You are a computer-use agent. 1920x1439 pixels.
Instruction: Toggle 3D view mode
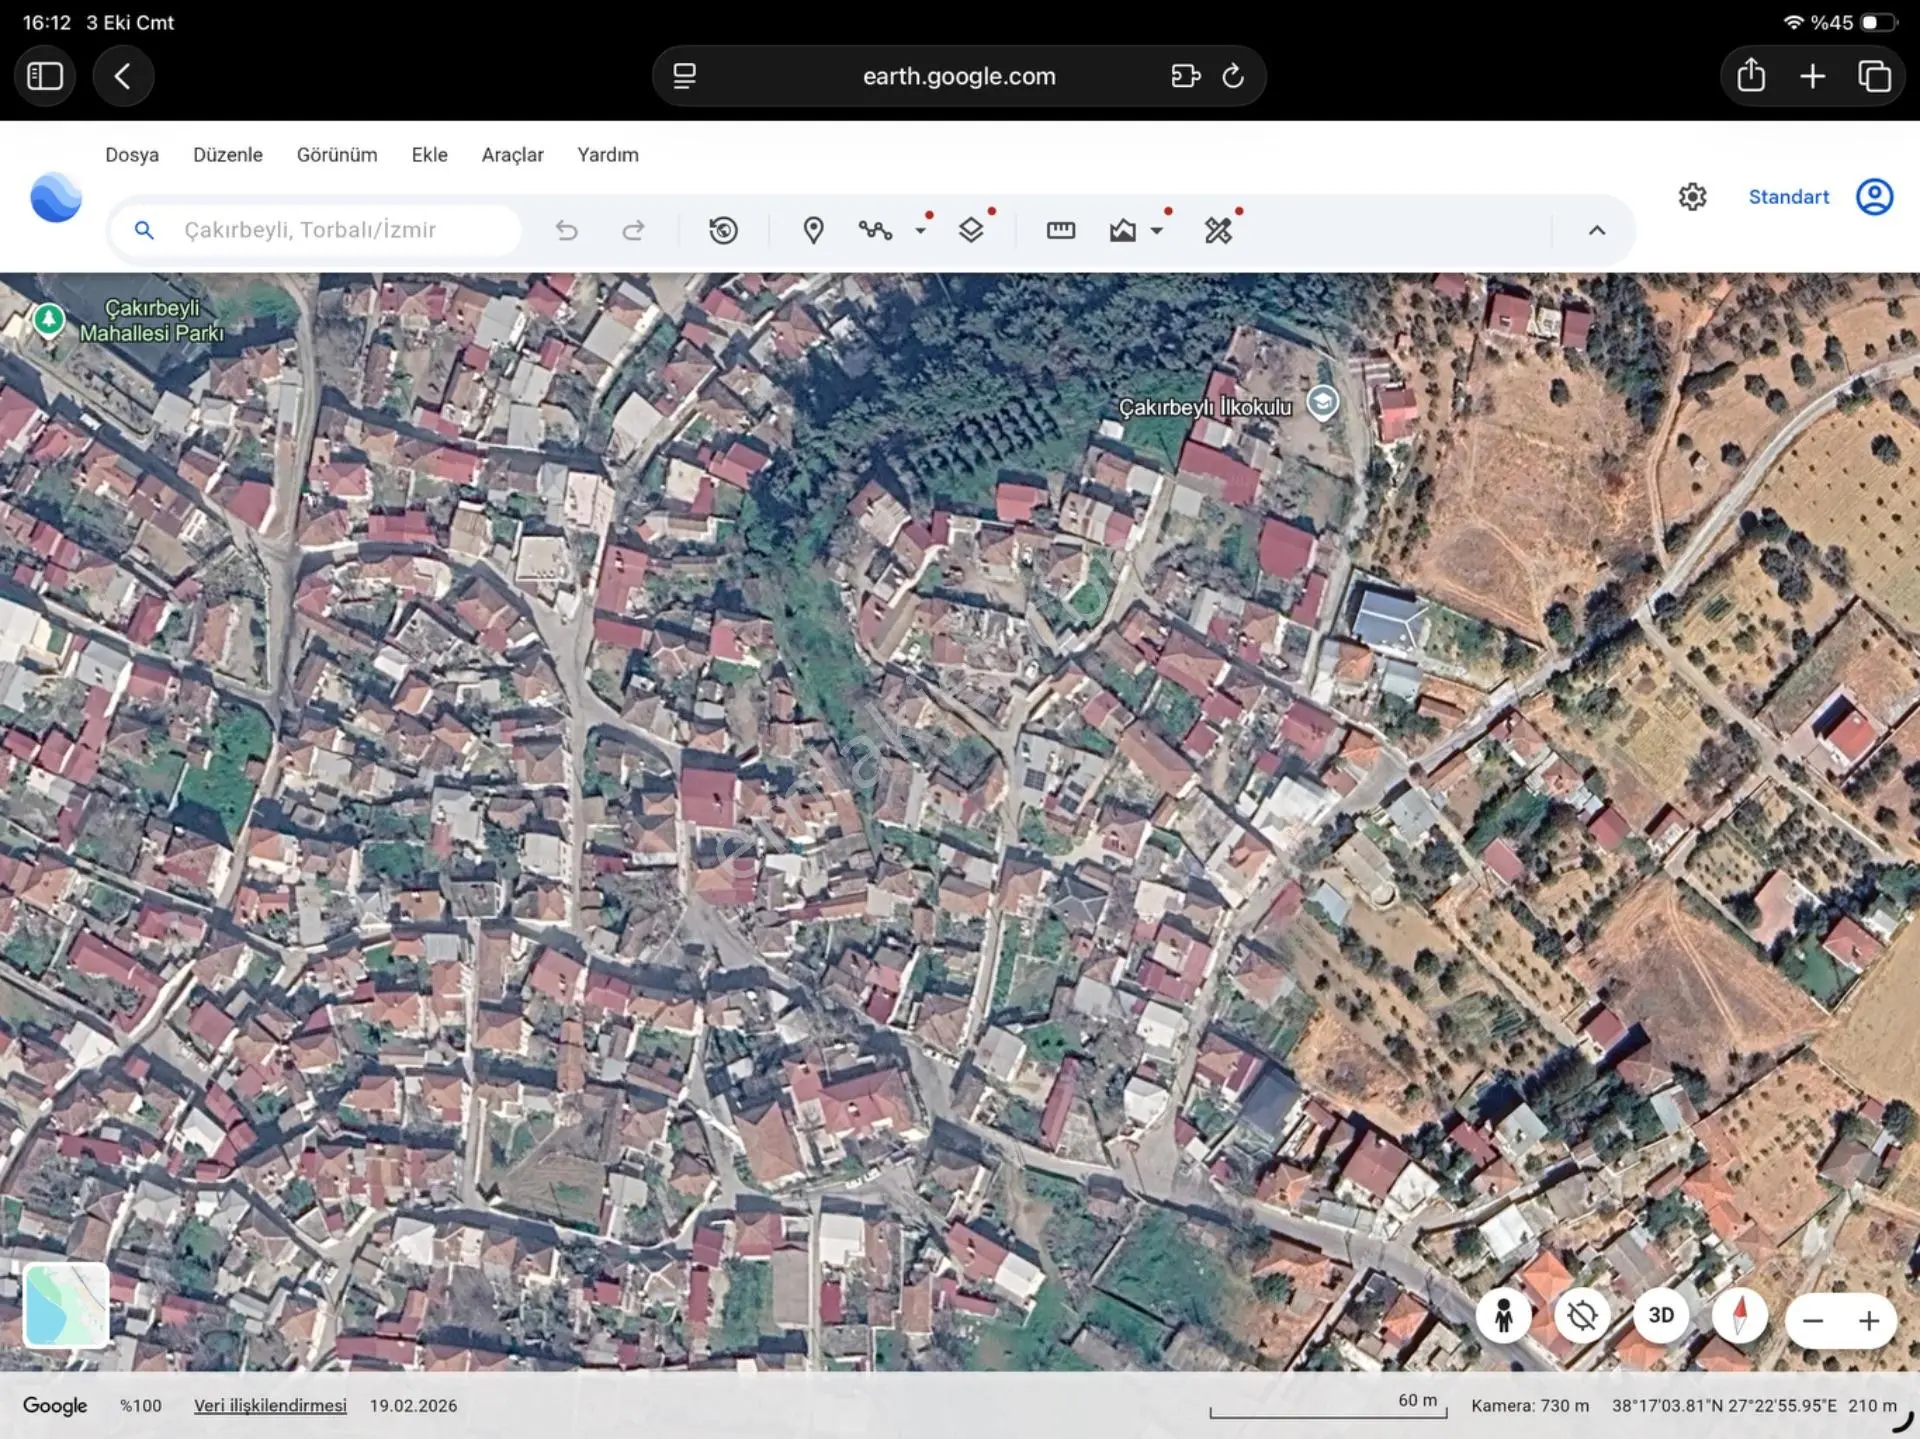pos(1661,1316)
